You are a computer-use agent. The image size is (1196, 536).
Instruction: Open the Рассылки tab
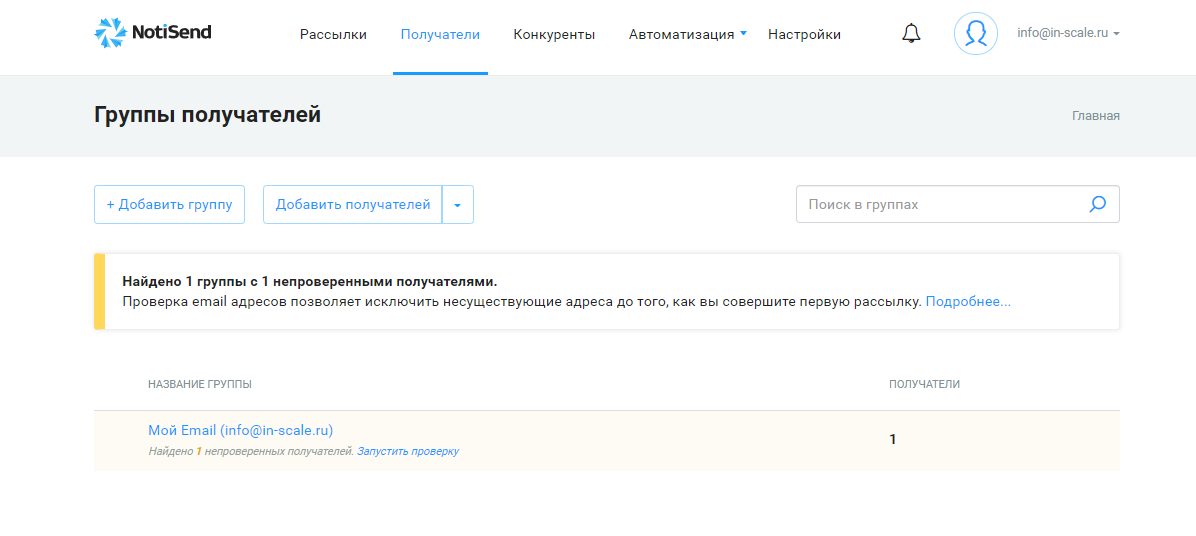coord(333,34)
